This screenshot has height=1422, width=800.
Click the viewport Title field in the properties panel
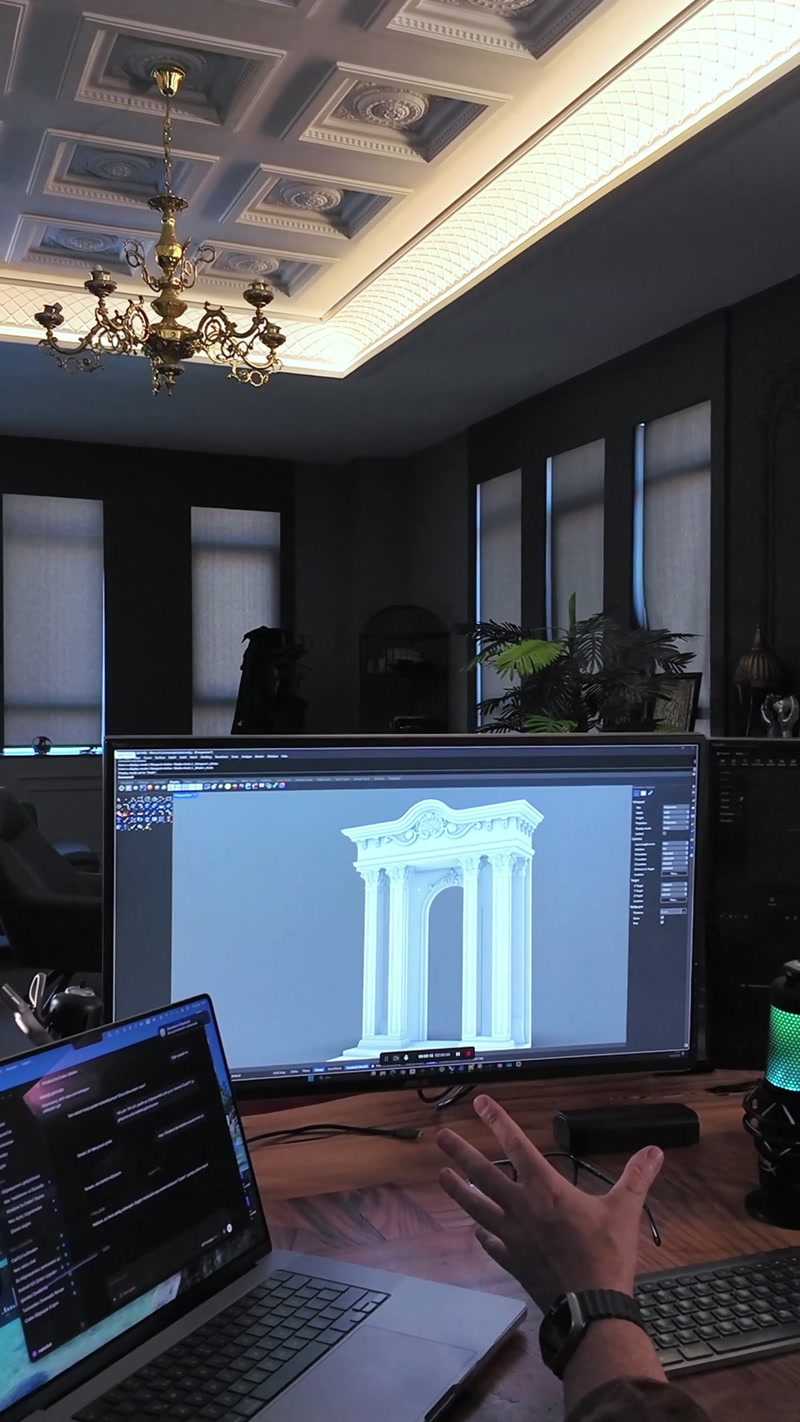[x=676, y=807]
